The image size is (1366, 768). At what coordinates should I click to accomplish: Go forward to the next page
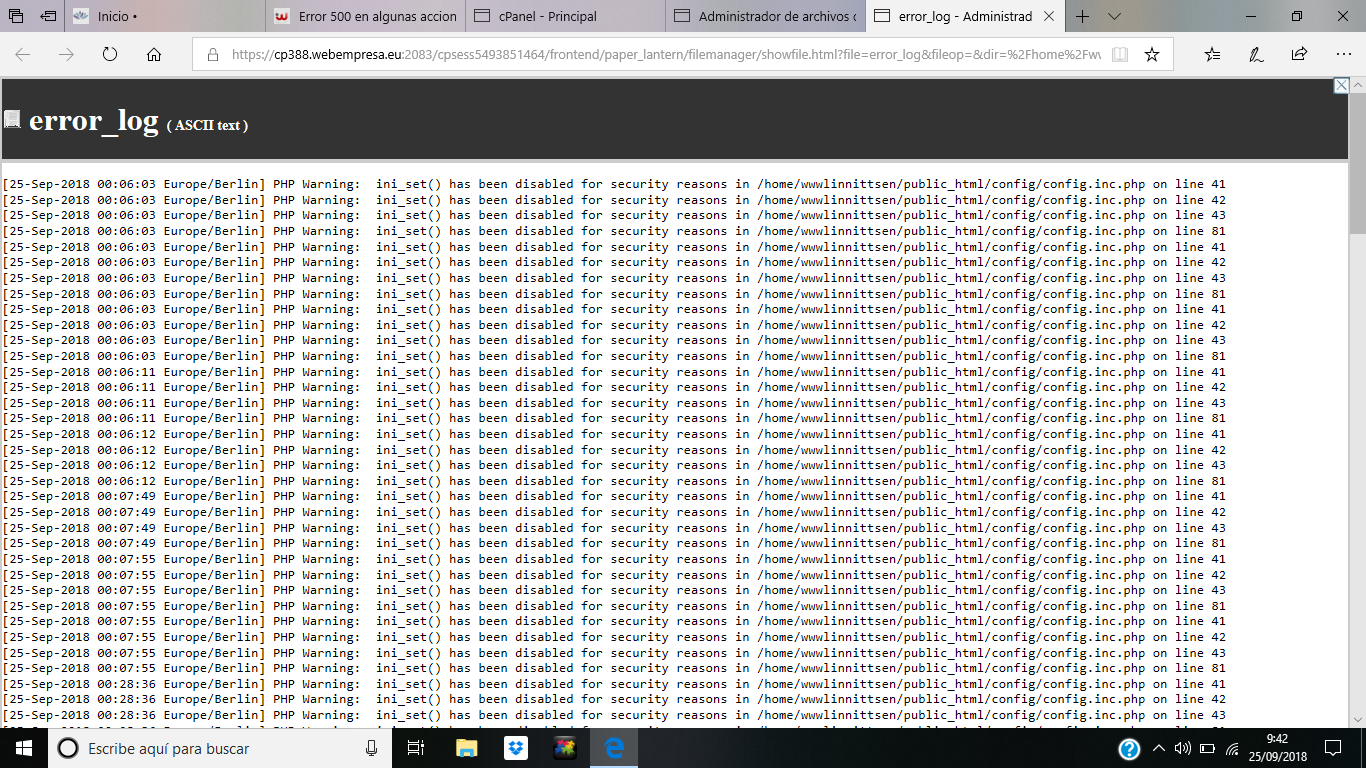coord(66,55)
